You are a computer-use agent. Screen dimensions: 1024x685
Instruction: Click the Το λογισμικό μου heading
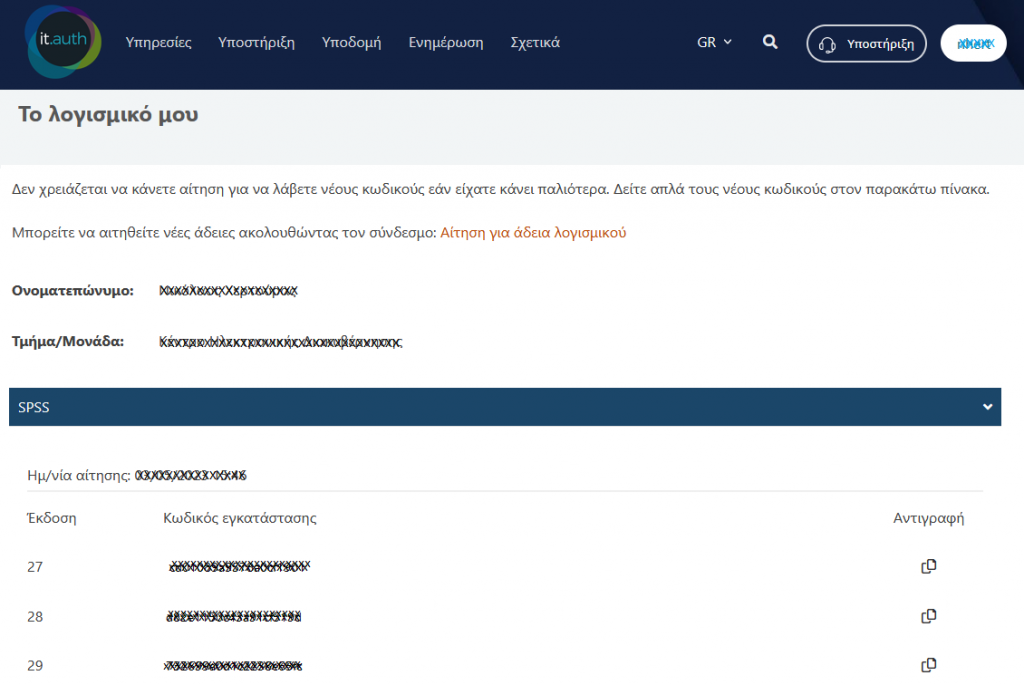point(108,114)
